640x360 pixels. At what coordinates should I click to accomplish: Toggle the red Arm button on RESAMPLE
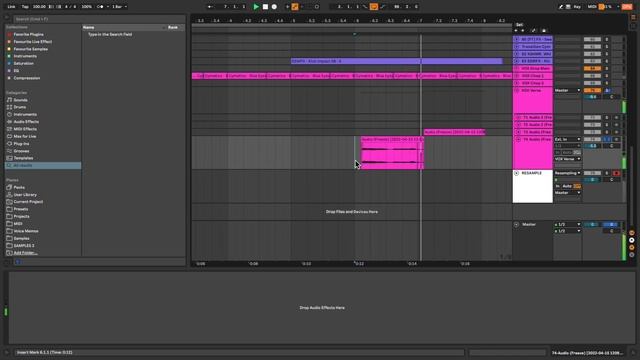coord(616,173)
